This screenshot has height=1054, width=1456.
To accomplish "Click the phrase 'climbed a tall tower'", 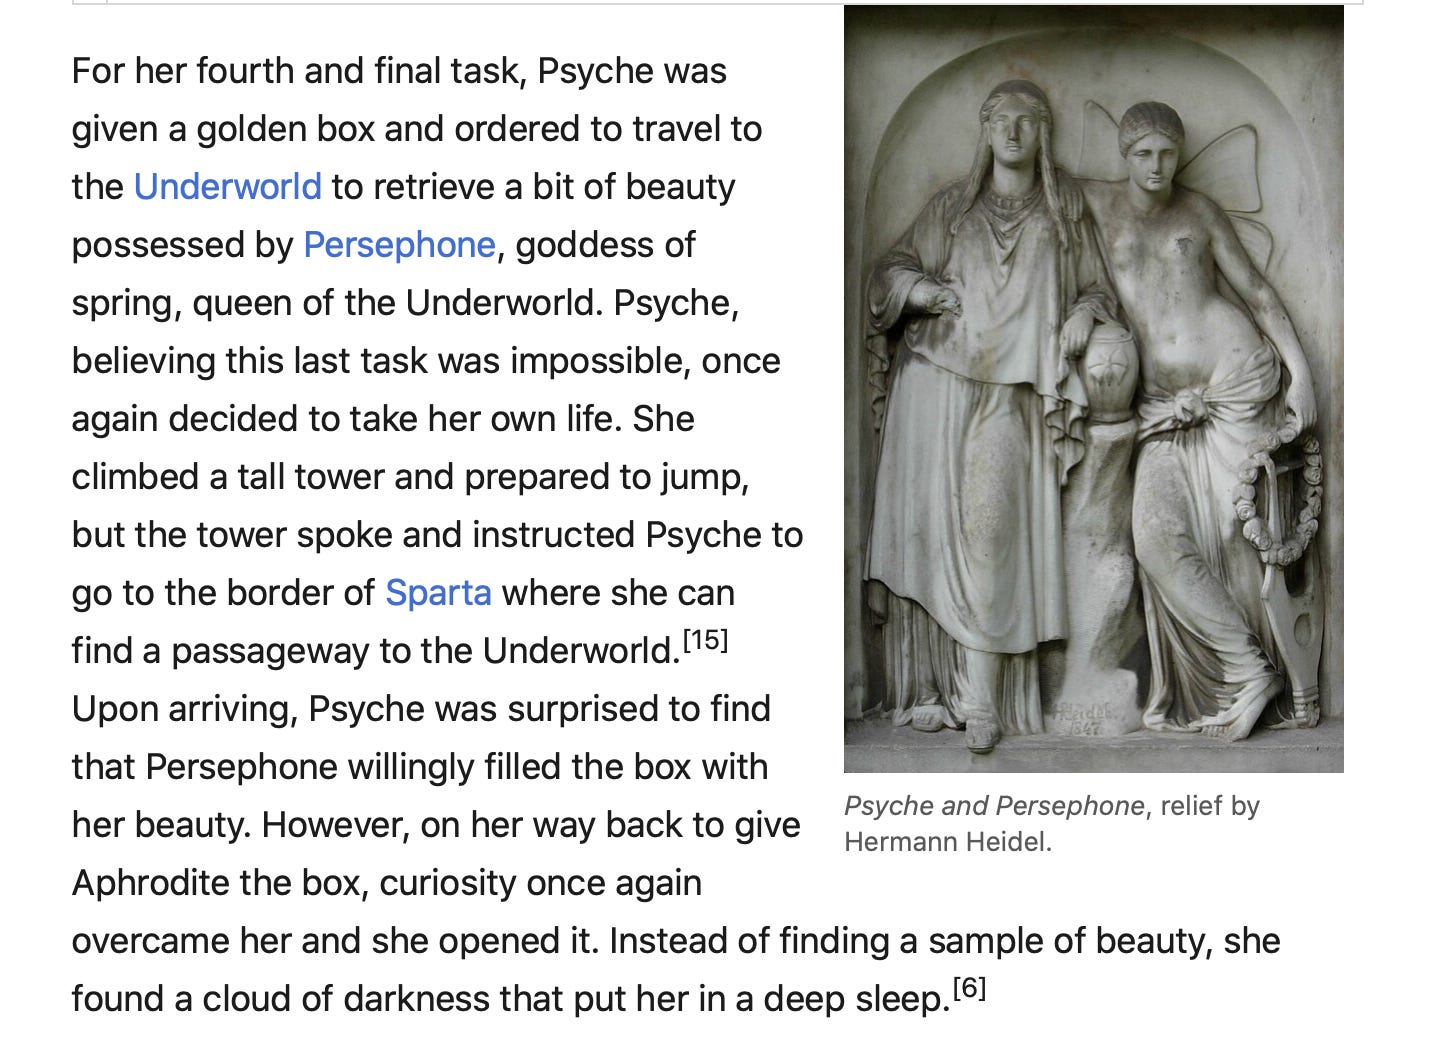I will click(228, 477).
